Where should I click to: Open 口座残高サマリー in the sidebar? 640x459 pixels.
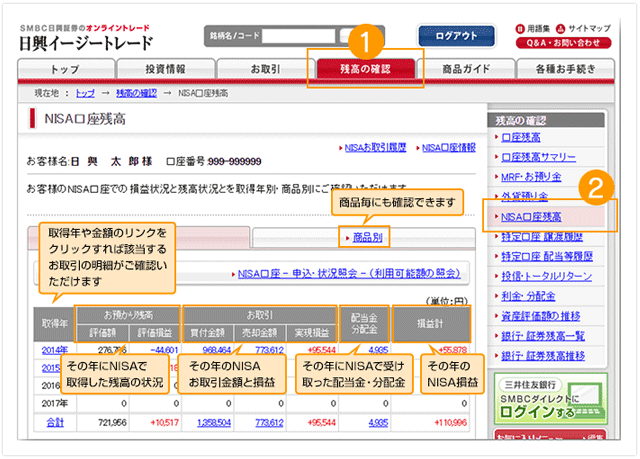538,158
